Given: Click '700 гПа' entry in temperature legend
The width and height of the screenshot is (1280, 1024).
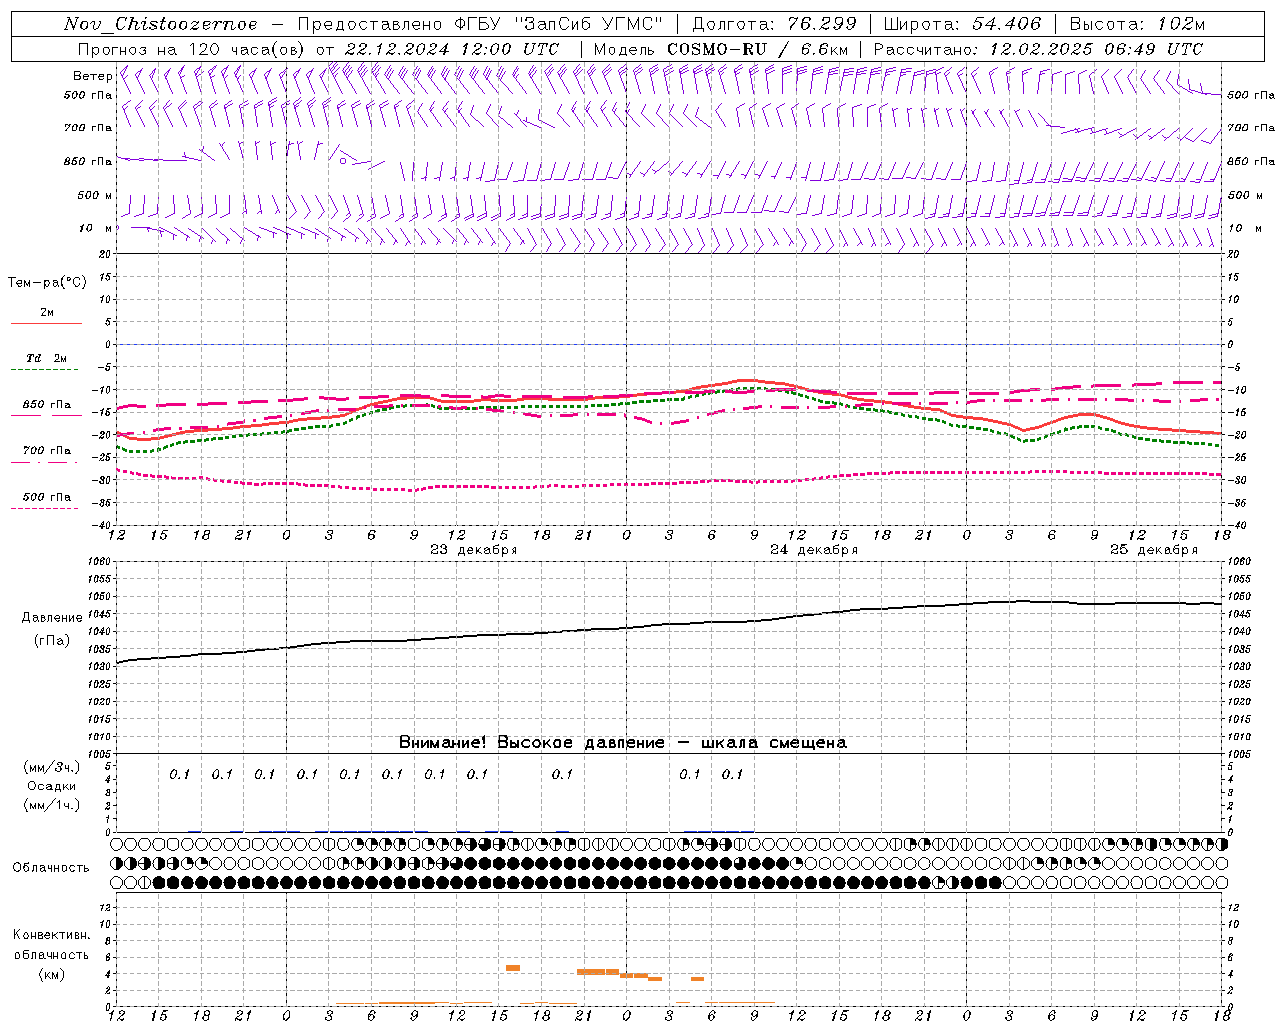Looking at the screenshot, I should pos(47,451).
